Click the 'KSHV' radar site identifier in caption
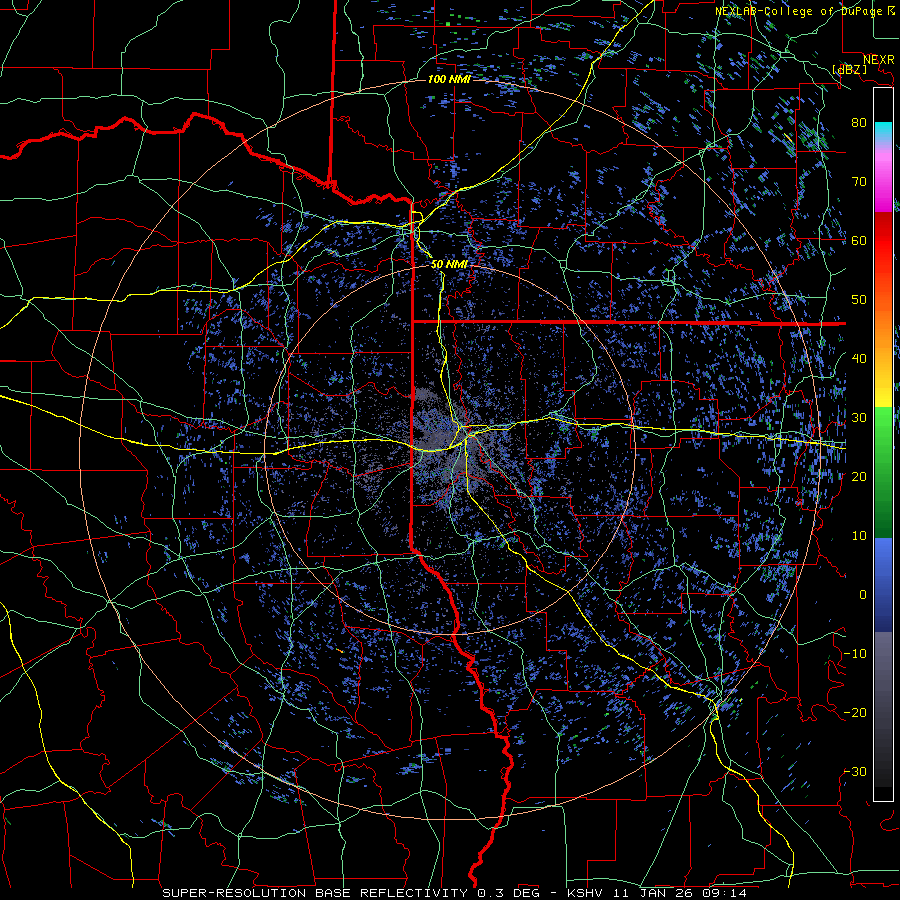Screen dimensions: 900x900 587,893
